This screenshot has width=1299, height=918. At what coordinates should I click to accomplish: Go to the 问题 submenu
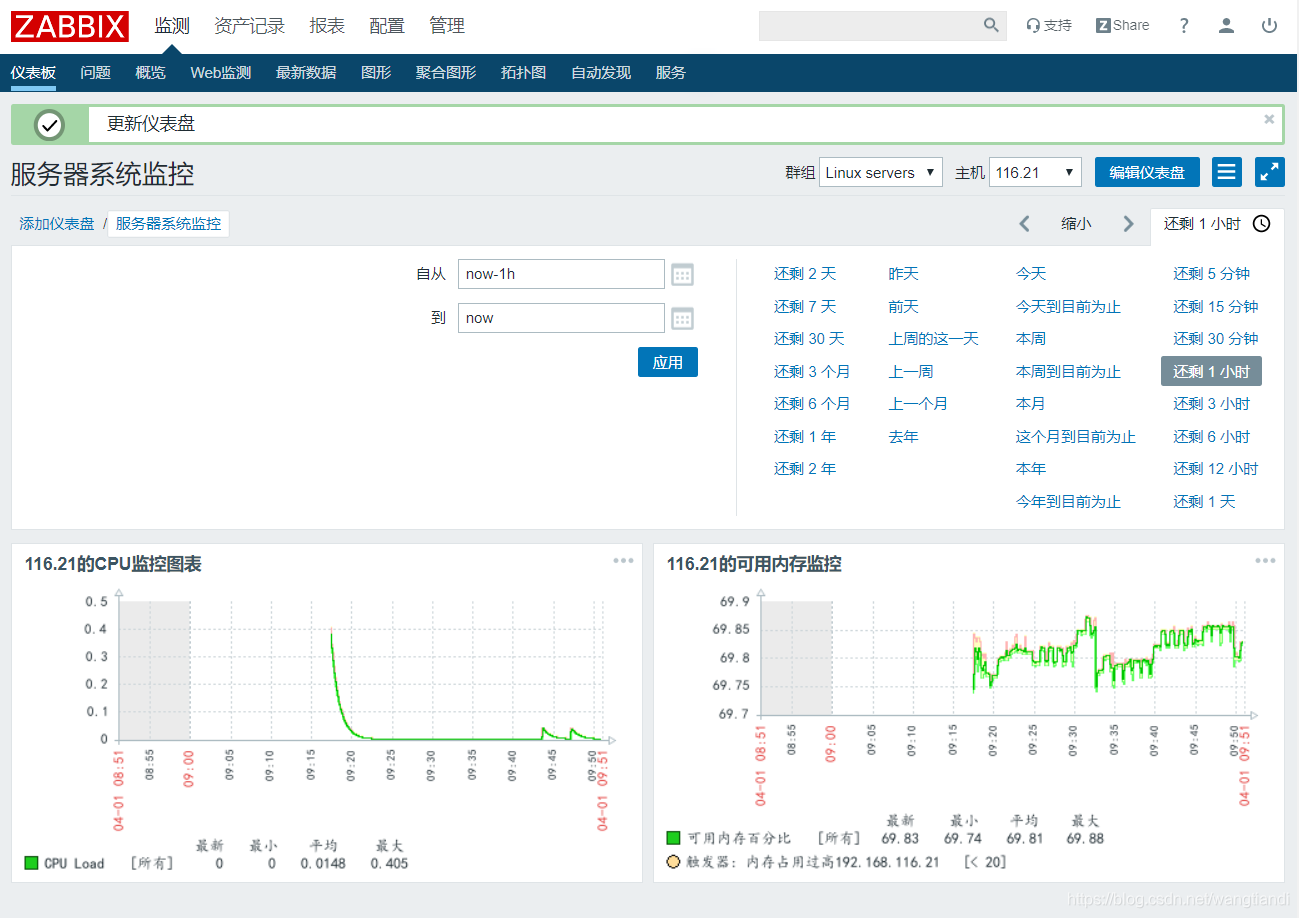[96, 73]
